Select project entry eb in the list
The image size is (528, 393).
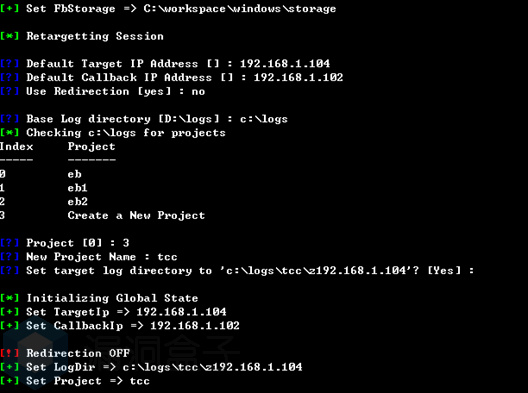pos(74,174)
